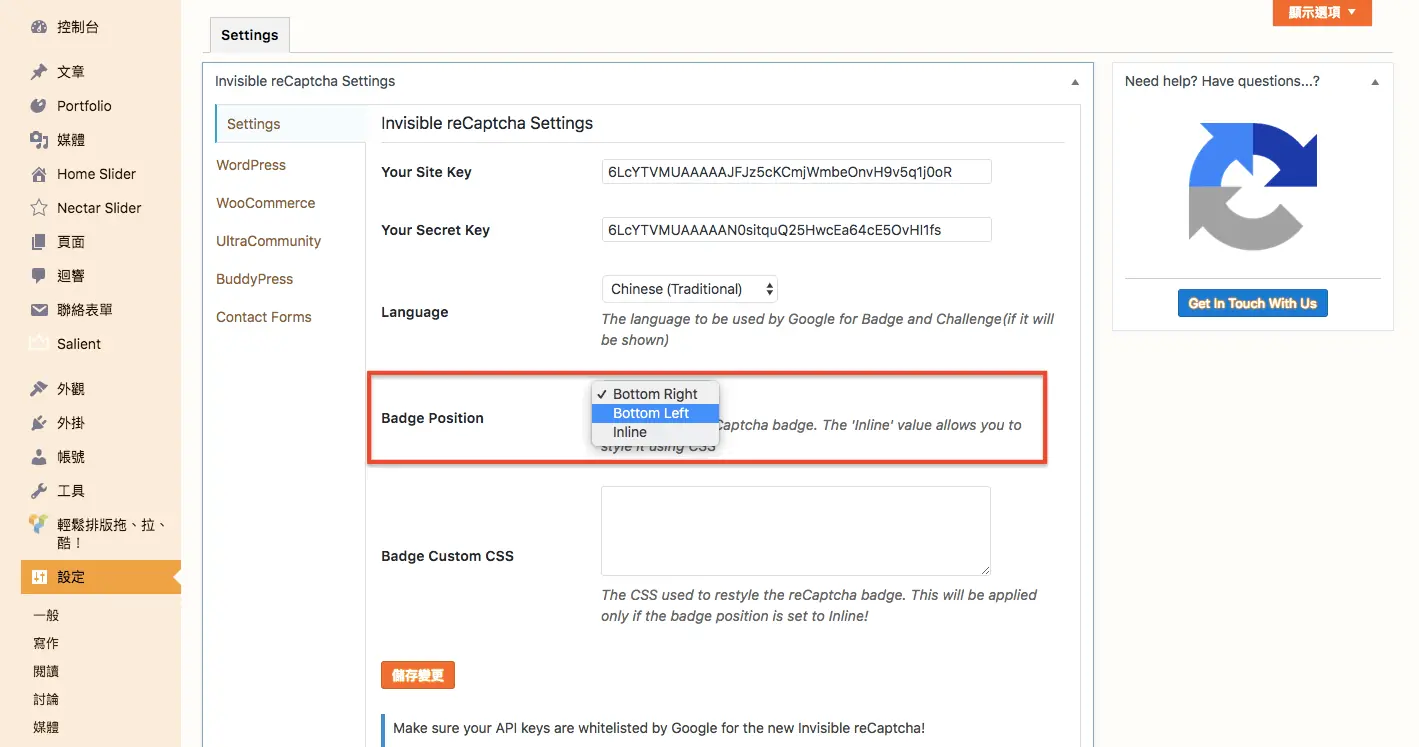Switch to the UltraCommunity settings section
The width and height of the screenshot is (1419, 747).
269,241
